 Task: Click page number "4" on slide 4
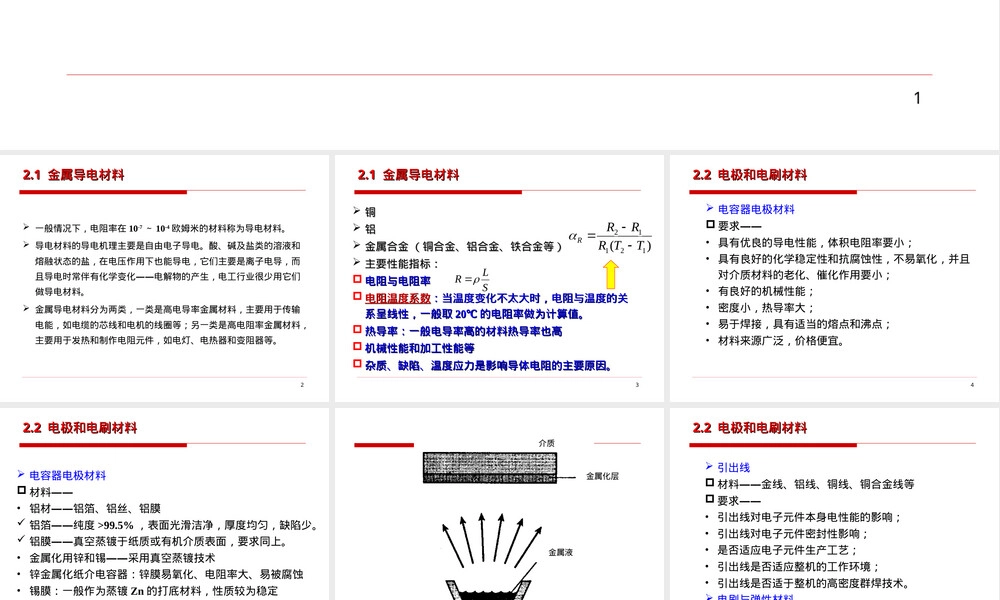[x=972, y=384]
